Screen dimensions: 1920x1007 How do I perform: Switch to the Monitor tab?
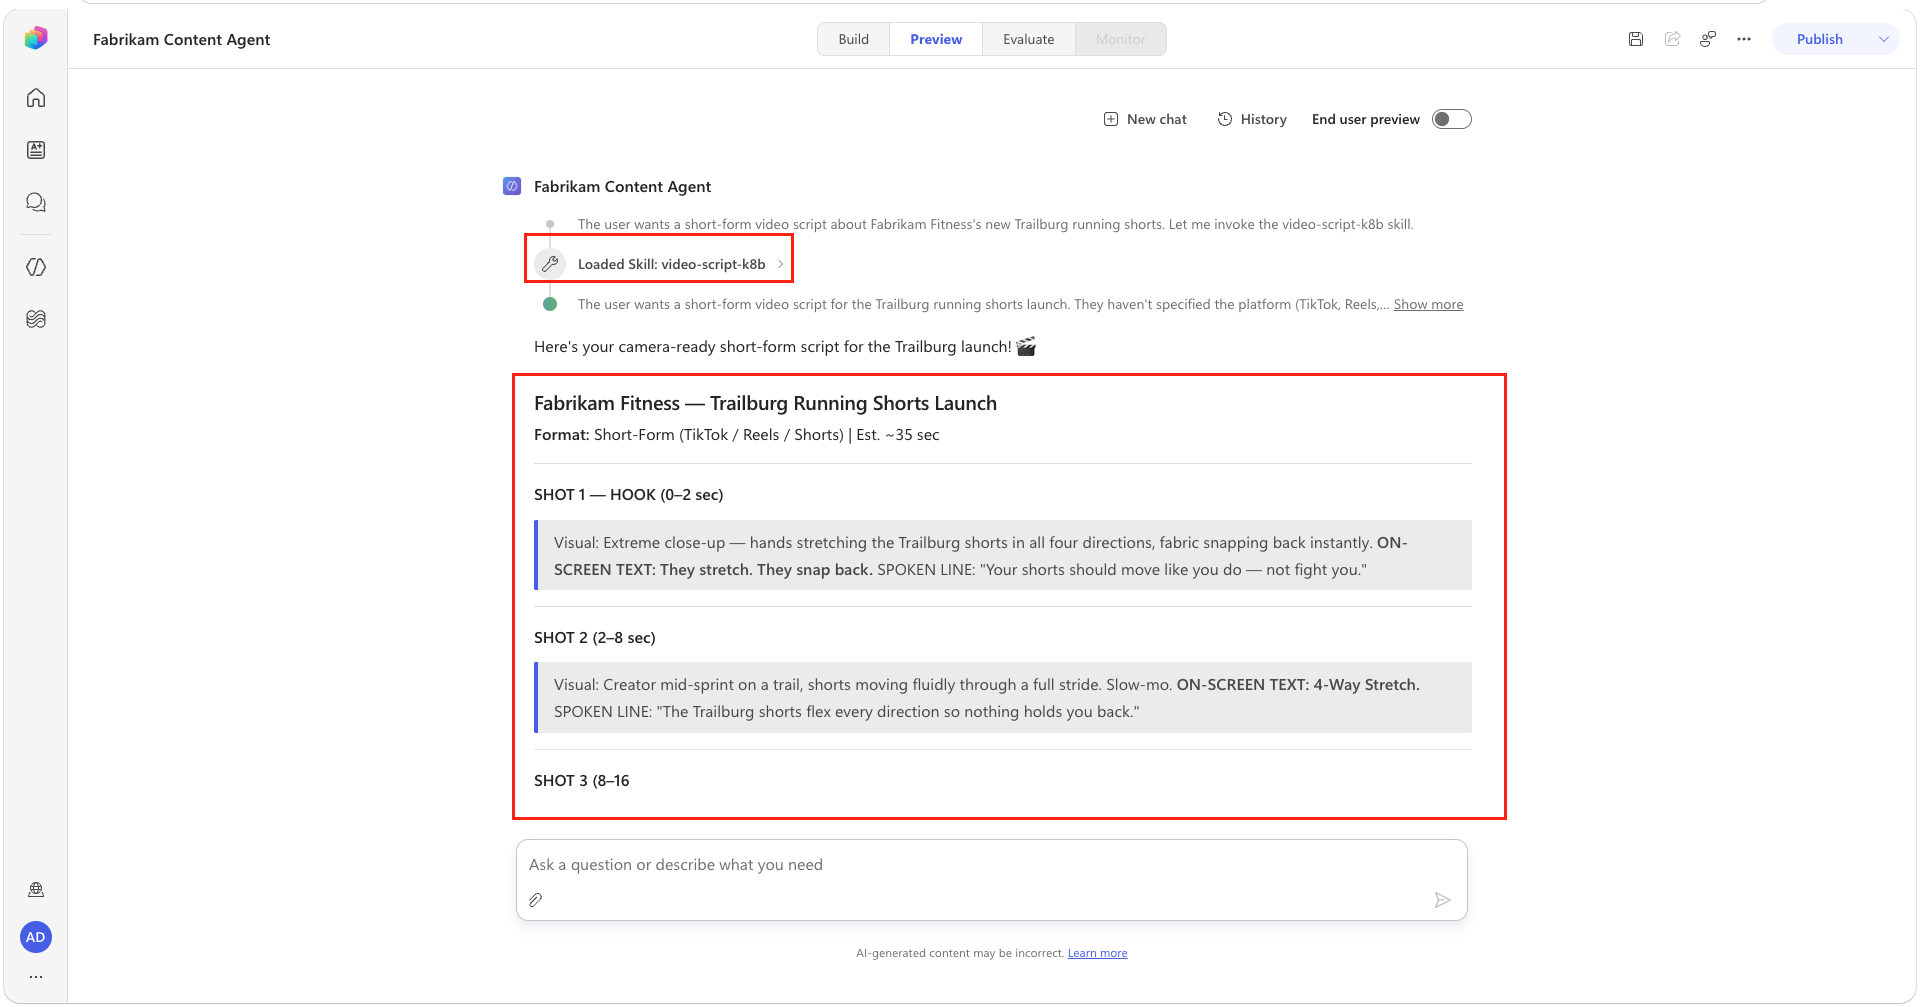coord(1121,39)
